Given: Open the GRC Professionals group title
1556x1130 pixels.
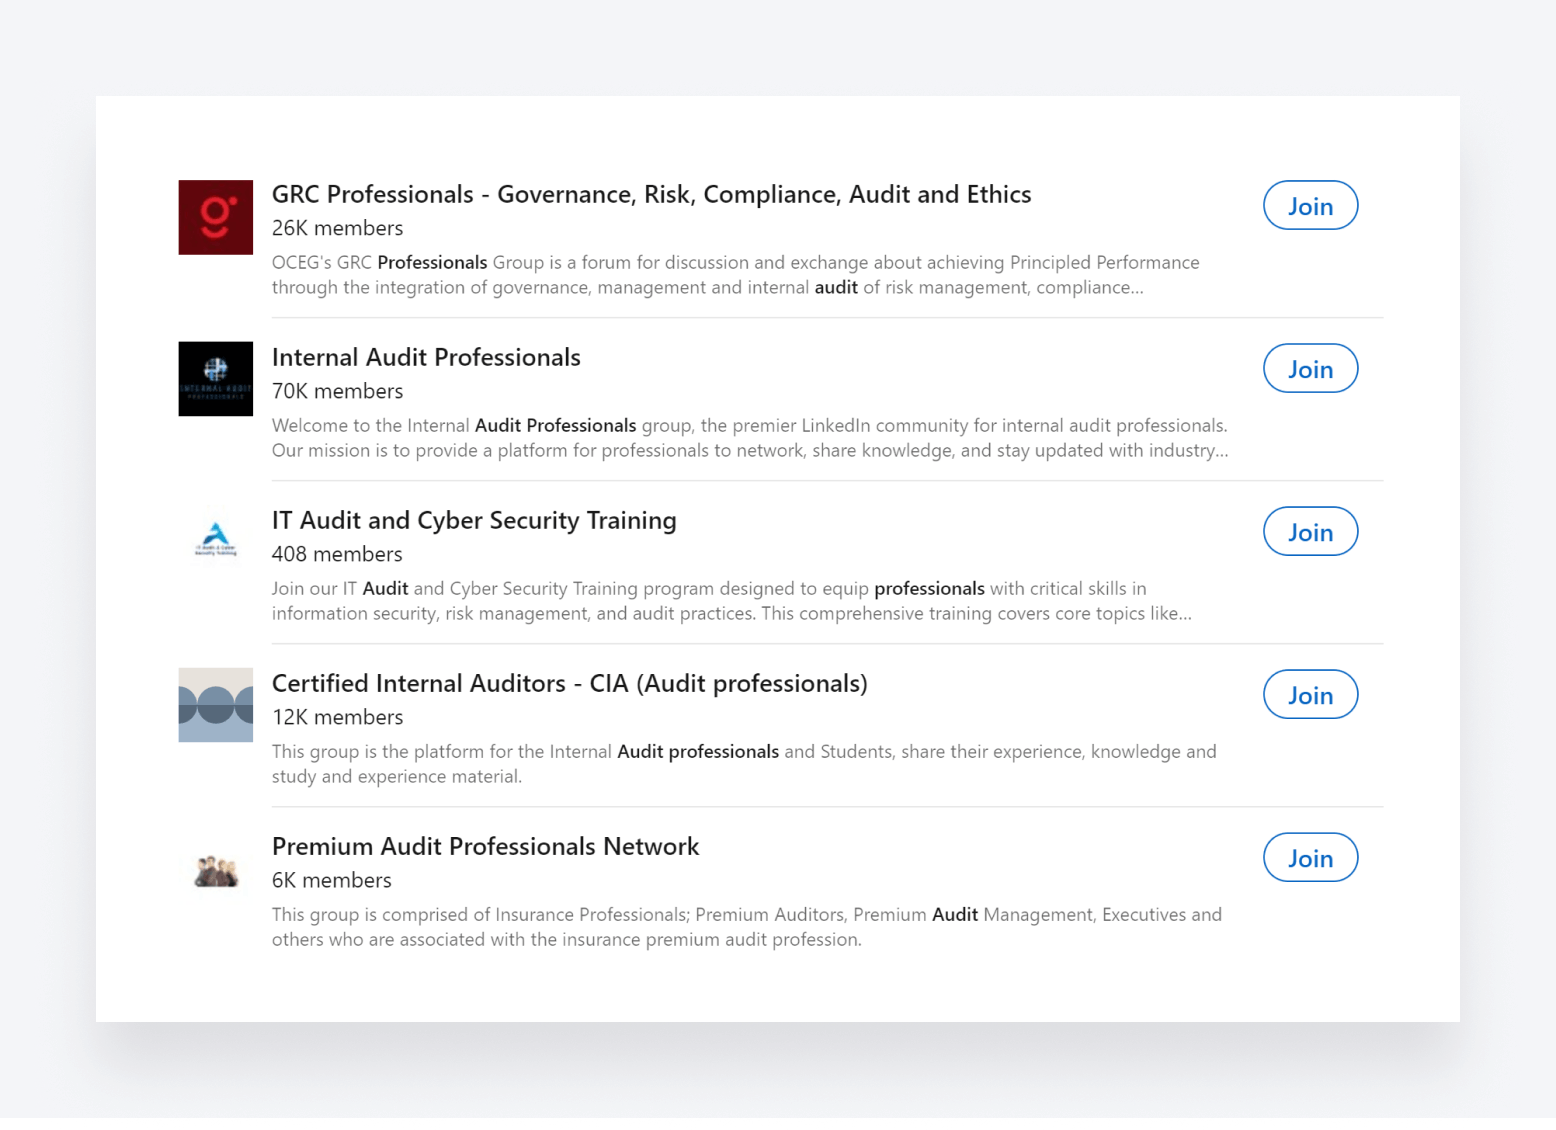Looking at the screenshot, I should 651,194.
